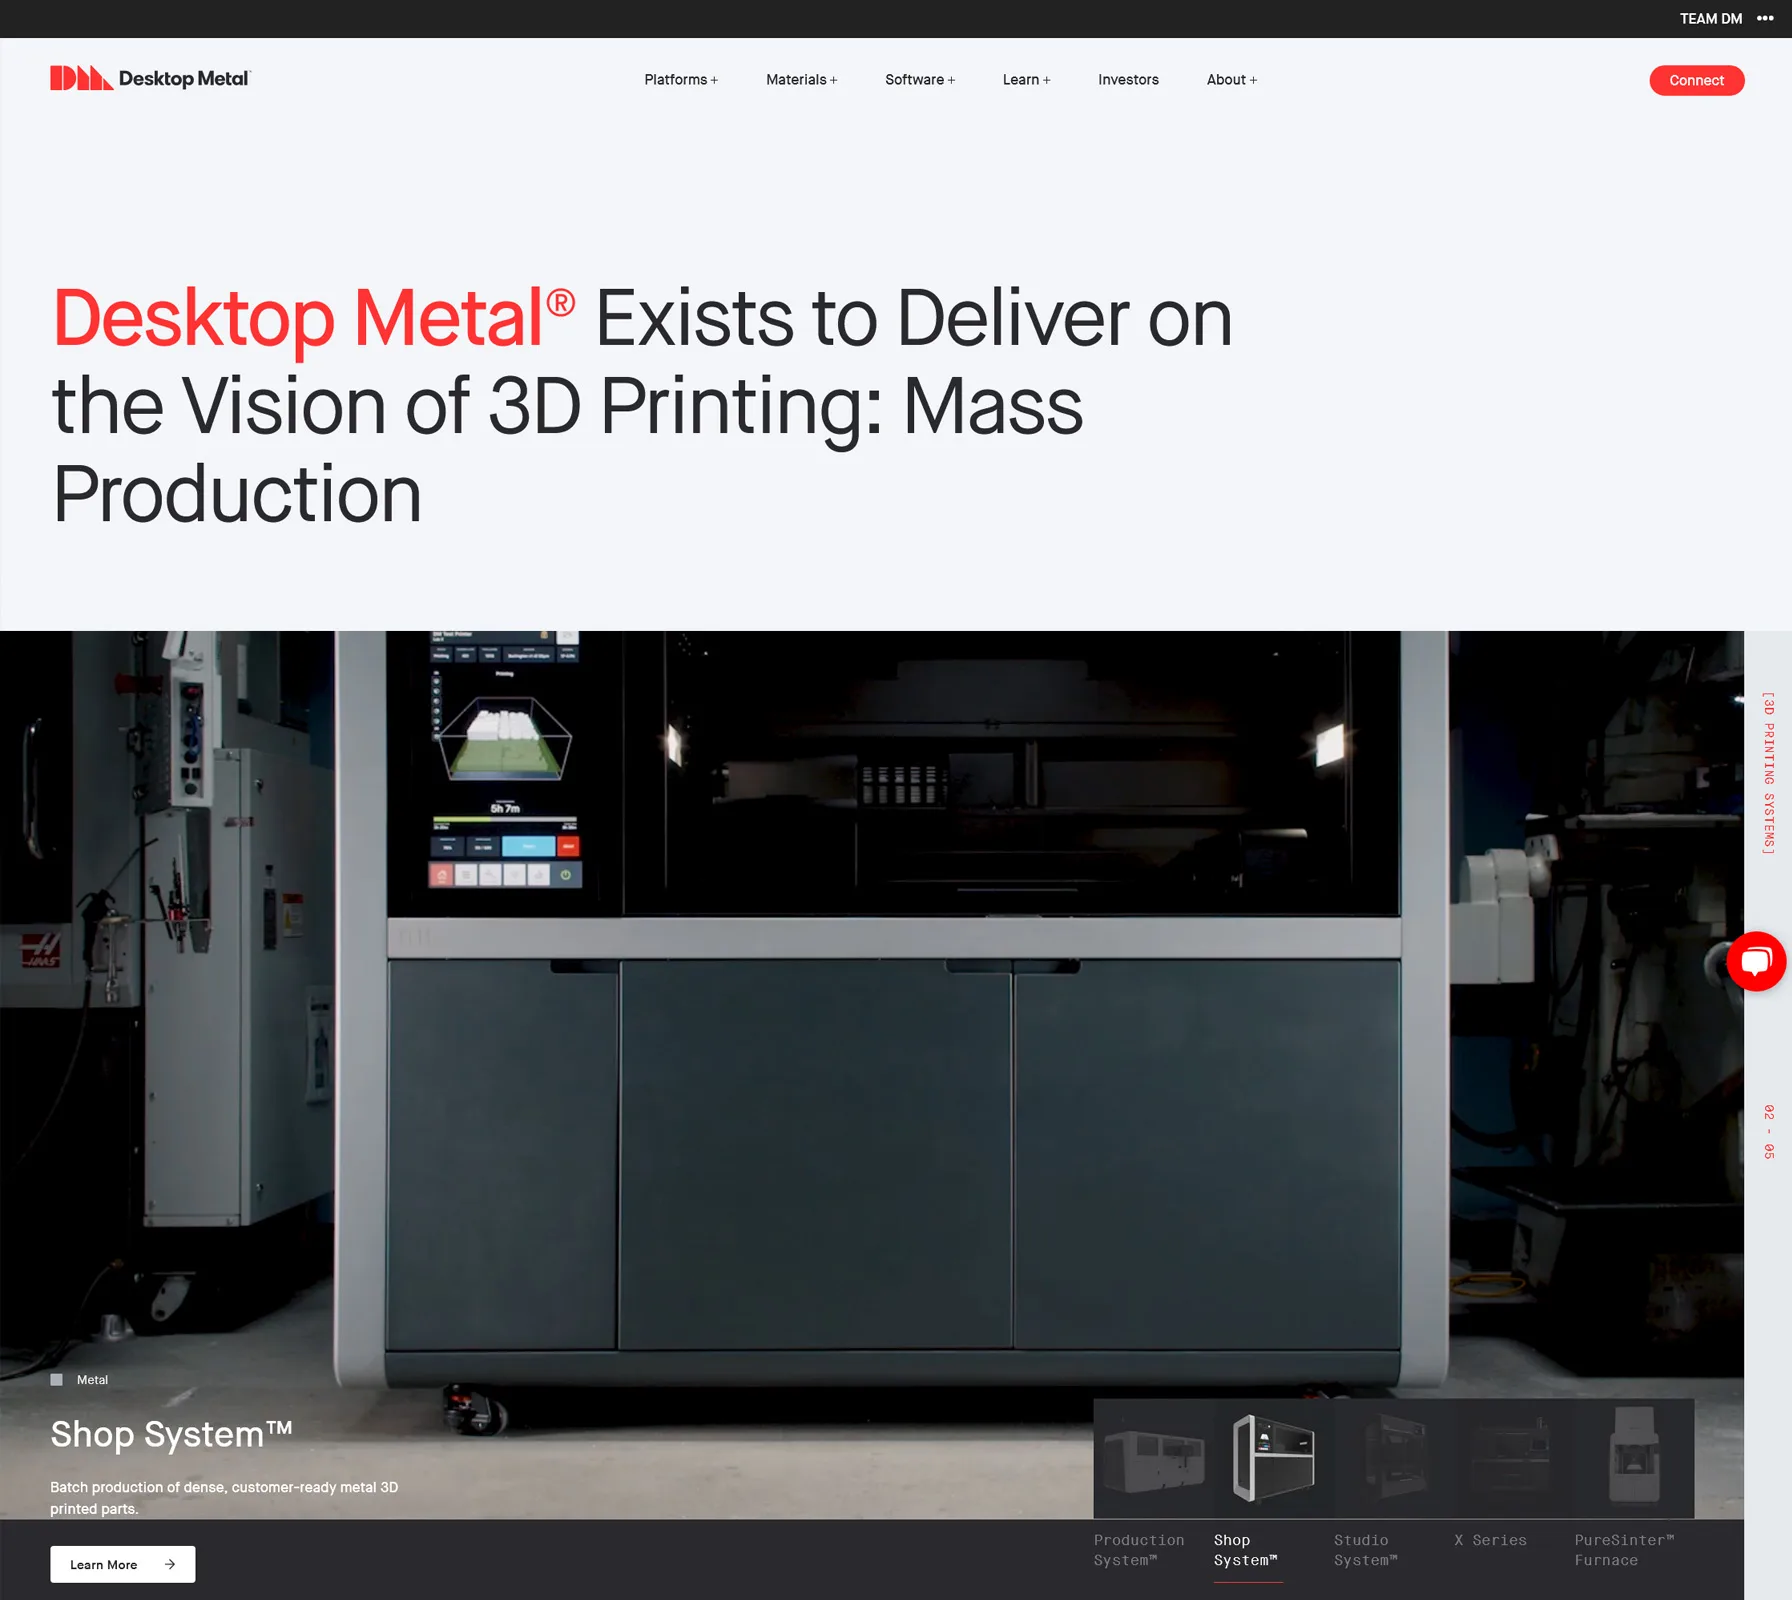Switch to the PureSinter Furnace tab
The width and height of the screenshot is (1792, 1600).
point(1624,1550)
